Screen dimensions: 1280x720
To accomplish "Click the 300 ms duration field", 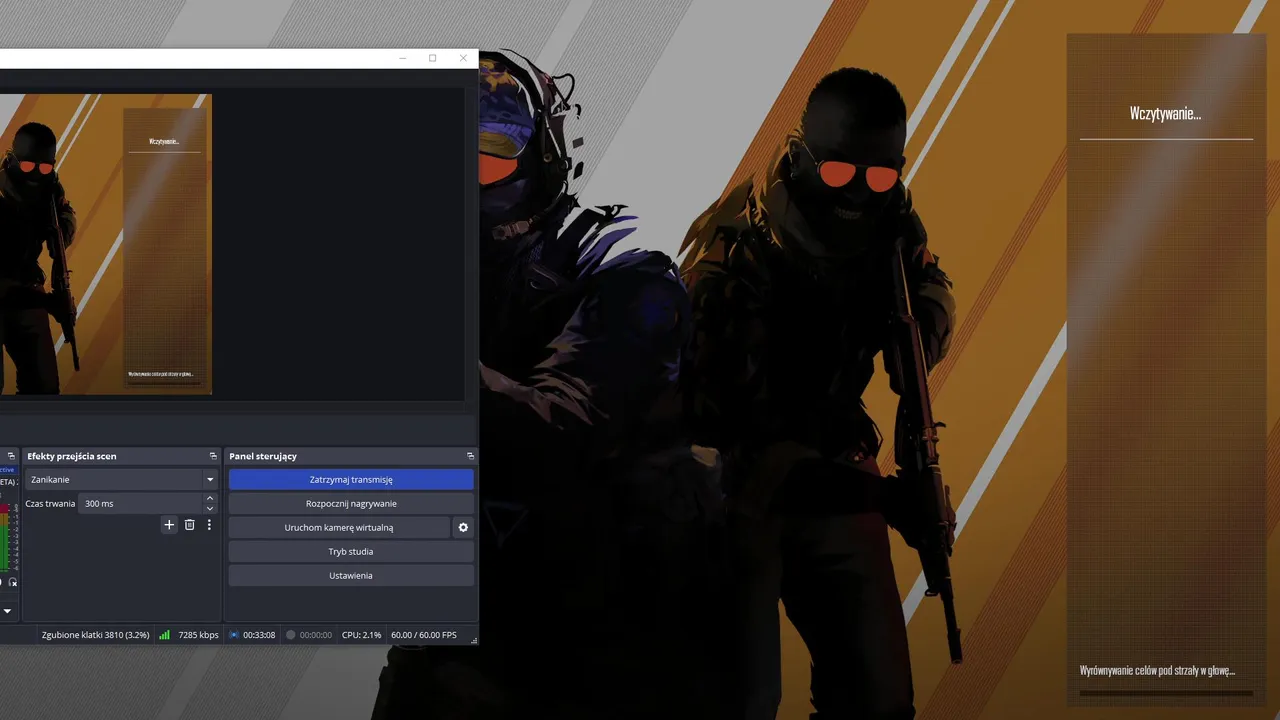I will 141,503.
